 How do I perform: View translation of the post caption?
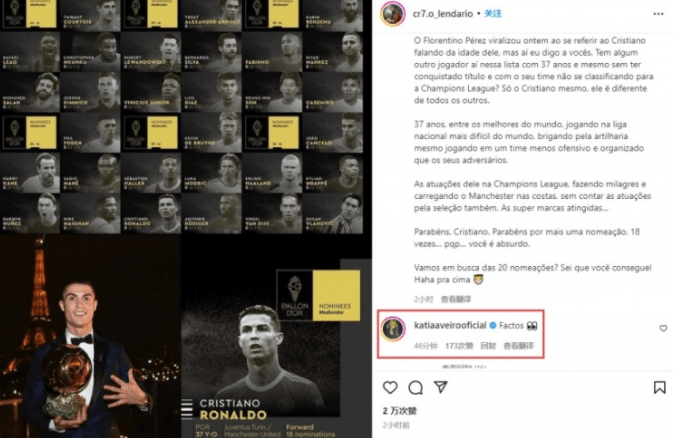coord(456,299)
